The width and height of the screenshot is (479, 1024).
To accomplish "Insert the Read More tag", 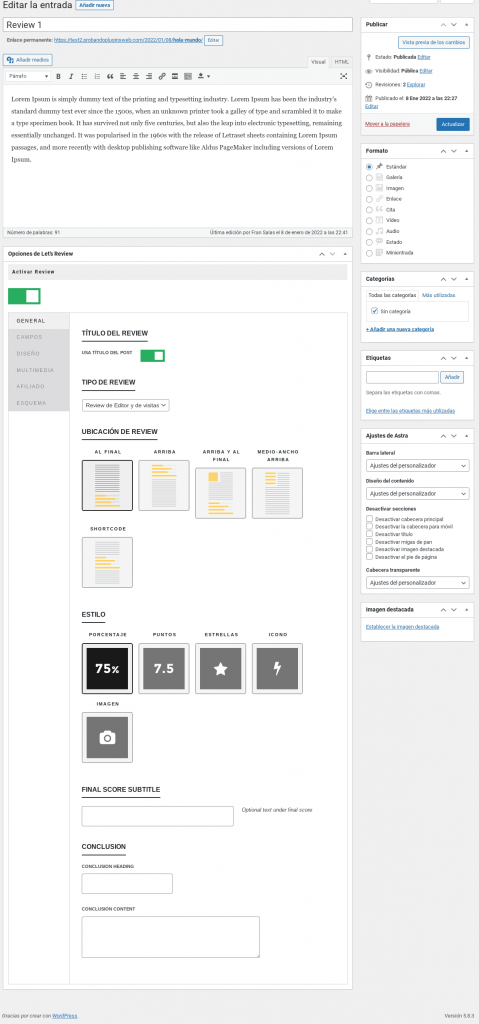I will [x=175, y=76].
